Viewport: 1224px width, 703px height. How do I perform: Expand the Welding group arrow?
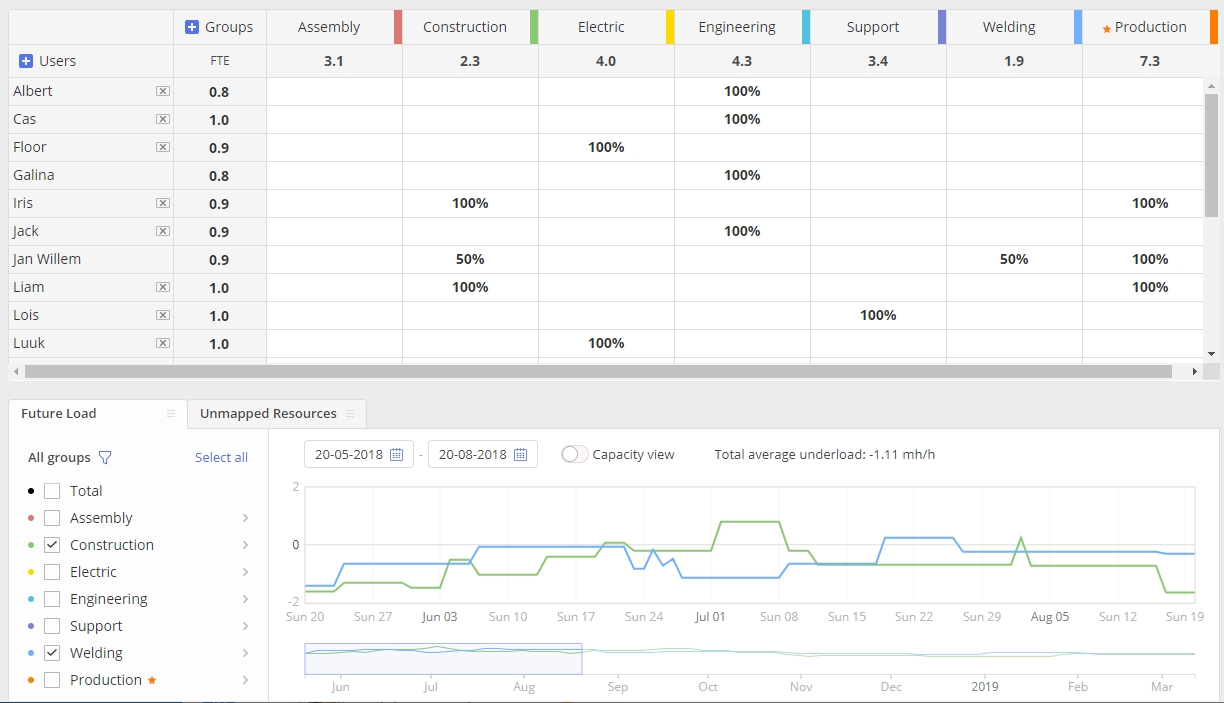click(x=245, y=653)
